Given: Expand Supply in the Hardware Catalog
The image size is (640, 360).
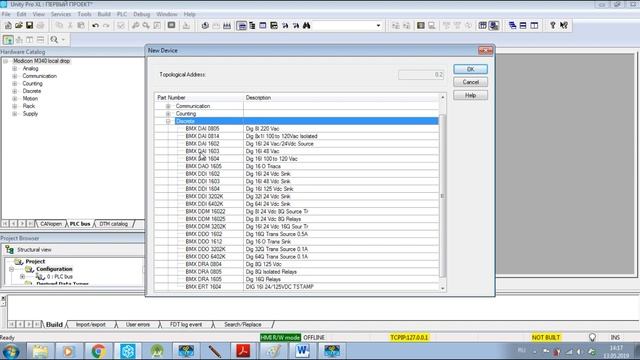Looking at the screenshot, I should [x=15, y=113].
